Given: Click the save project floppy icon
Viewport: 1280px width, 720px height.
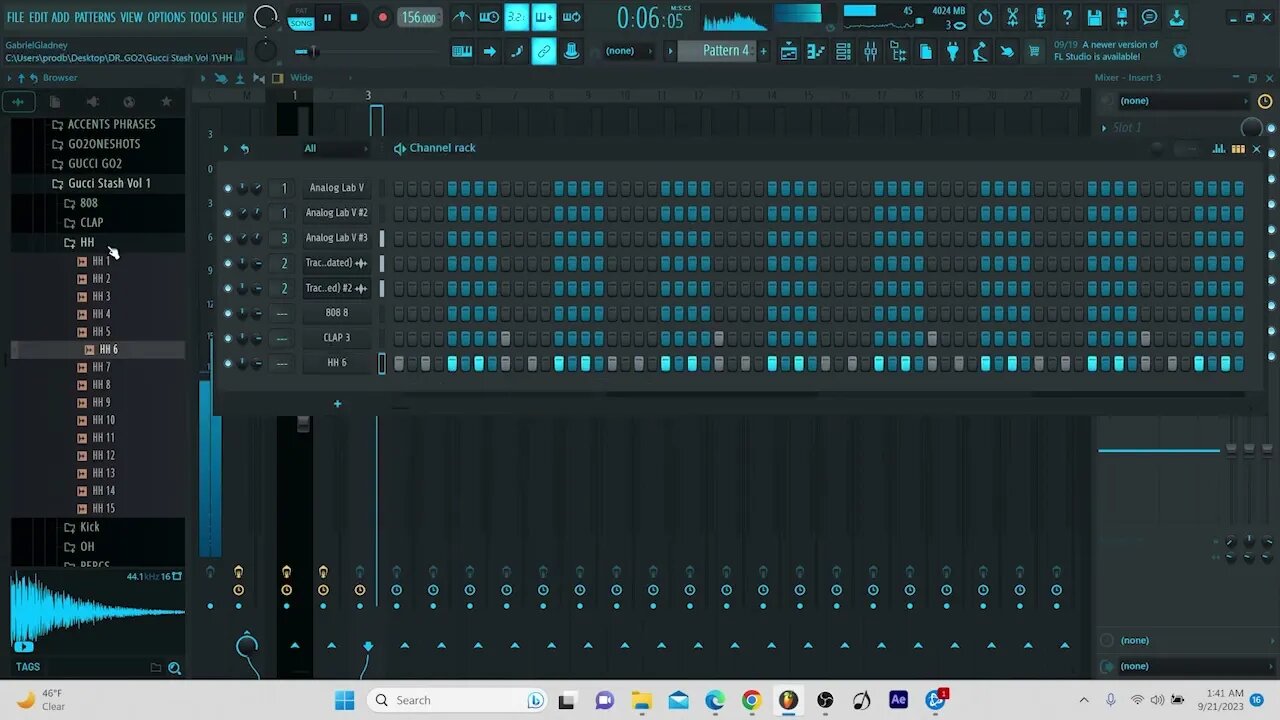Looking at the screenshot, I should (x=1095, y=17).
